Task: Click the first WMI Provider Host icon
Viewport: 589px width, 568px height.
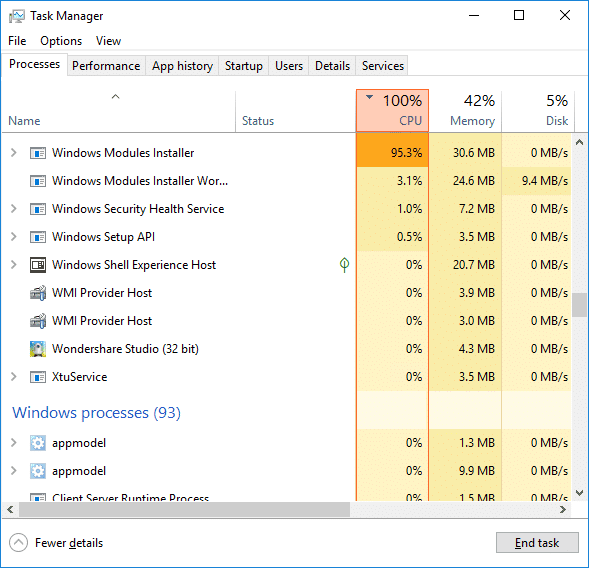Action: tap(38, 293)
